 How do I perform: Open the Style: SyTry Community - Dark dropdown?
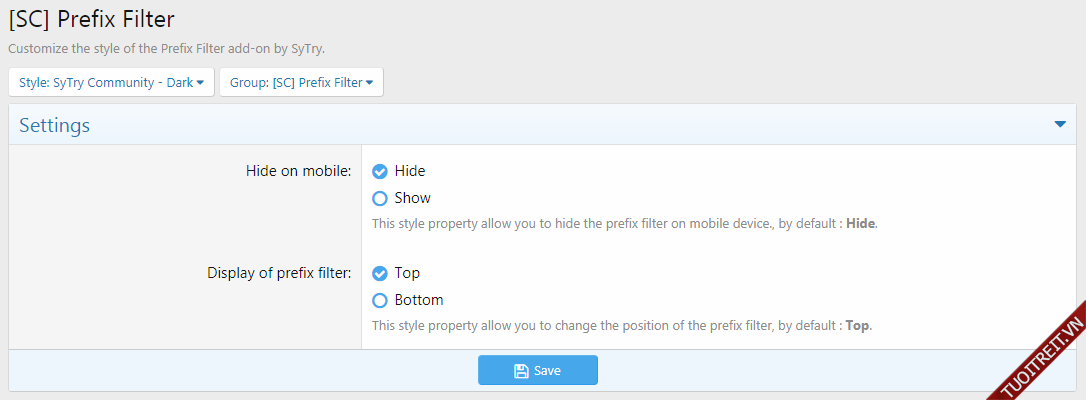pyautogui.click(x=111, y=83)
